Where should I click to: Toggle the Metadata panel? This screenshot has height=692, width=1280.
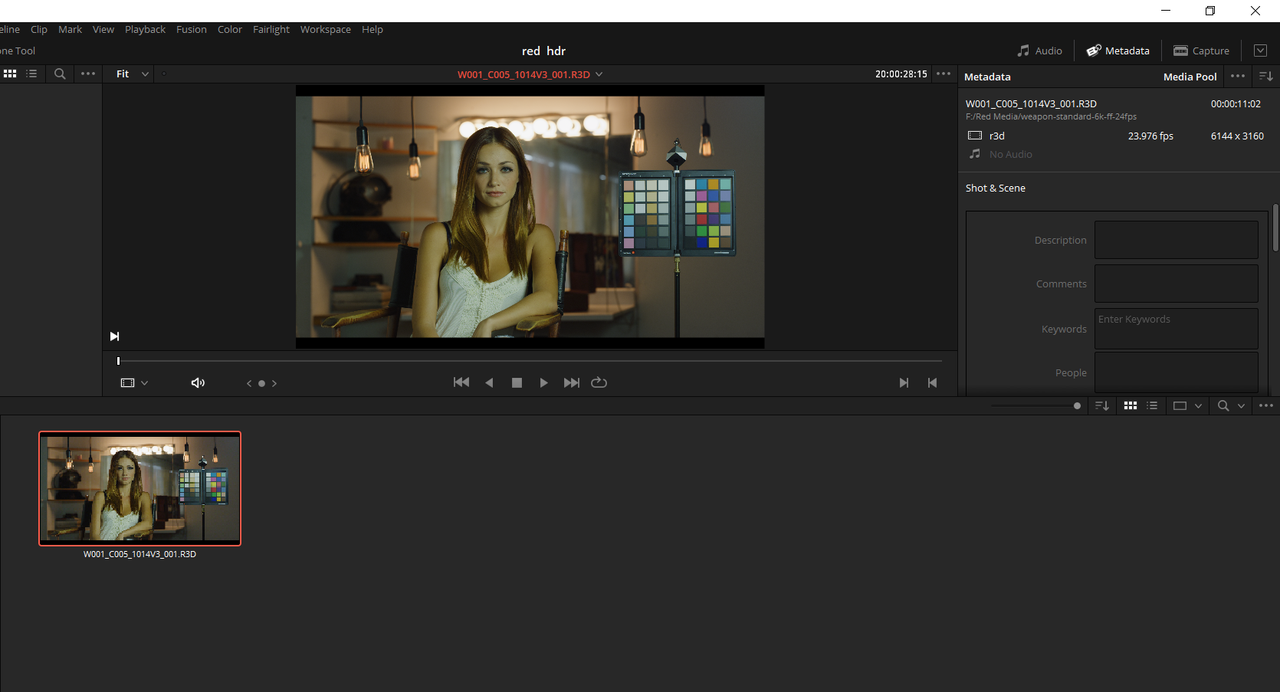pos(1118,51)
